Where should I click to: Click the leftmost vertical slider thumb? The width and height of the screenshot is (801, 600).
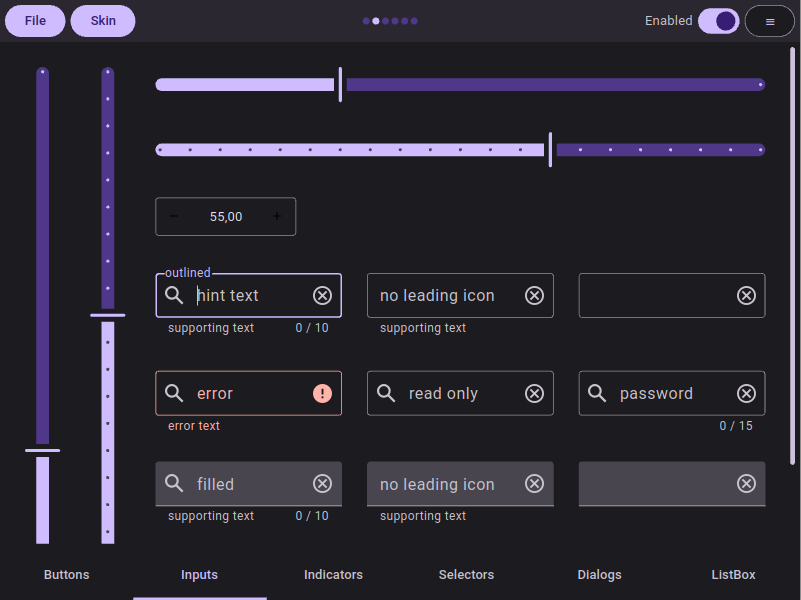pos(42,450)
